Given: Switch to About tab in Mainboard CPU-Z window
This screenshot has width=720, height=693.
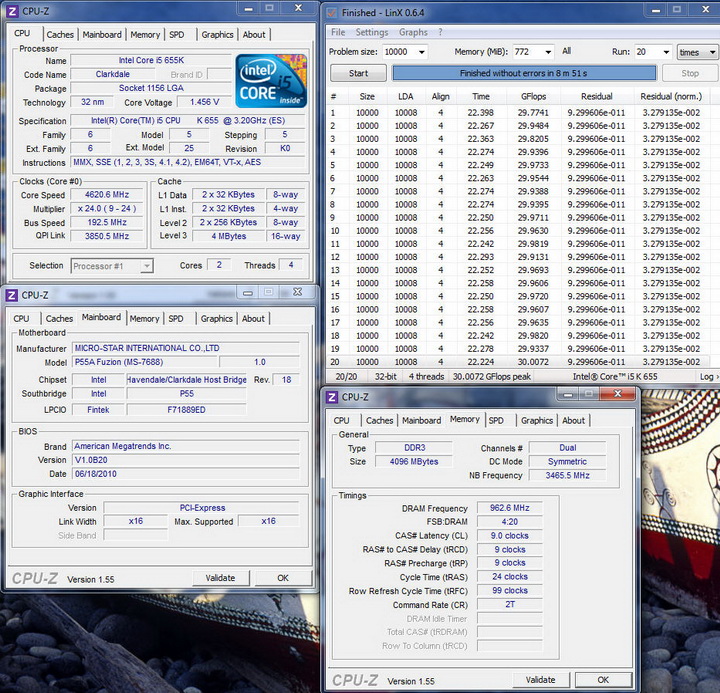Looking at the screenshot, I should 253,318.
